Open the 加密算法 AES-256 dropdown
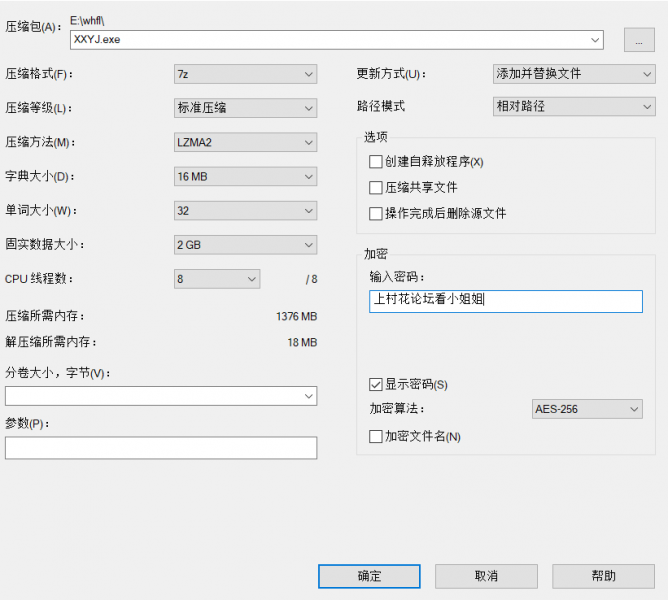Viewport: 668px width, 600px height. pos(586,409)
